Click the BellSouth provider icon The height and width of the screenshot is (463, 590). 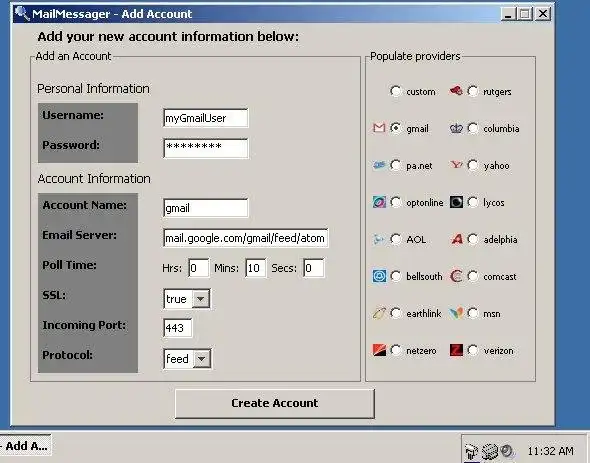click(379, 276)
